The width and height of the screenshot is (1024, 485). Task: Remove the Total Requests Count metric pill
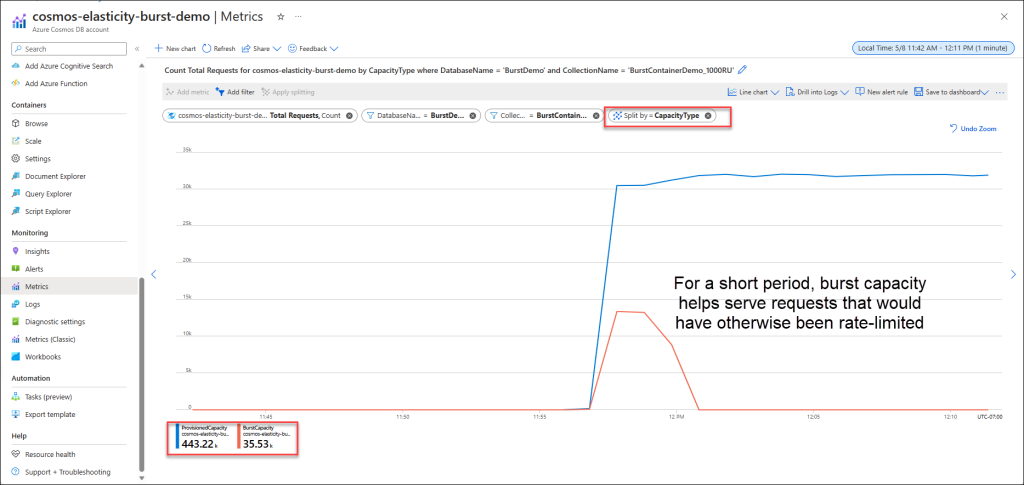click(x=349, y=116)
